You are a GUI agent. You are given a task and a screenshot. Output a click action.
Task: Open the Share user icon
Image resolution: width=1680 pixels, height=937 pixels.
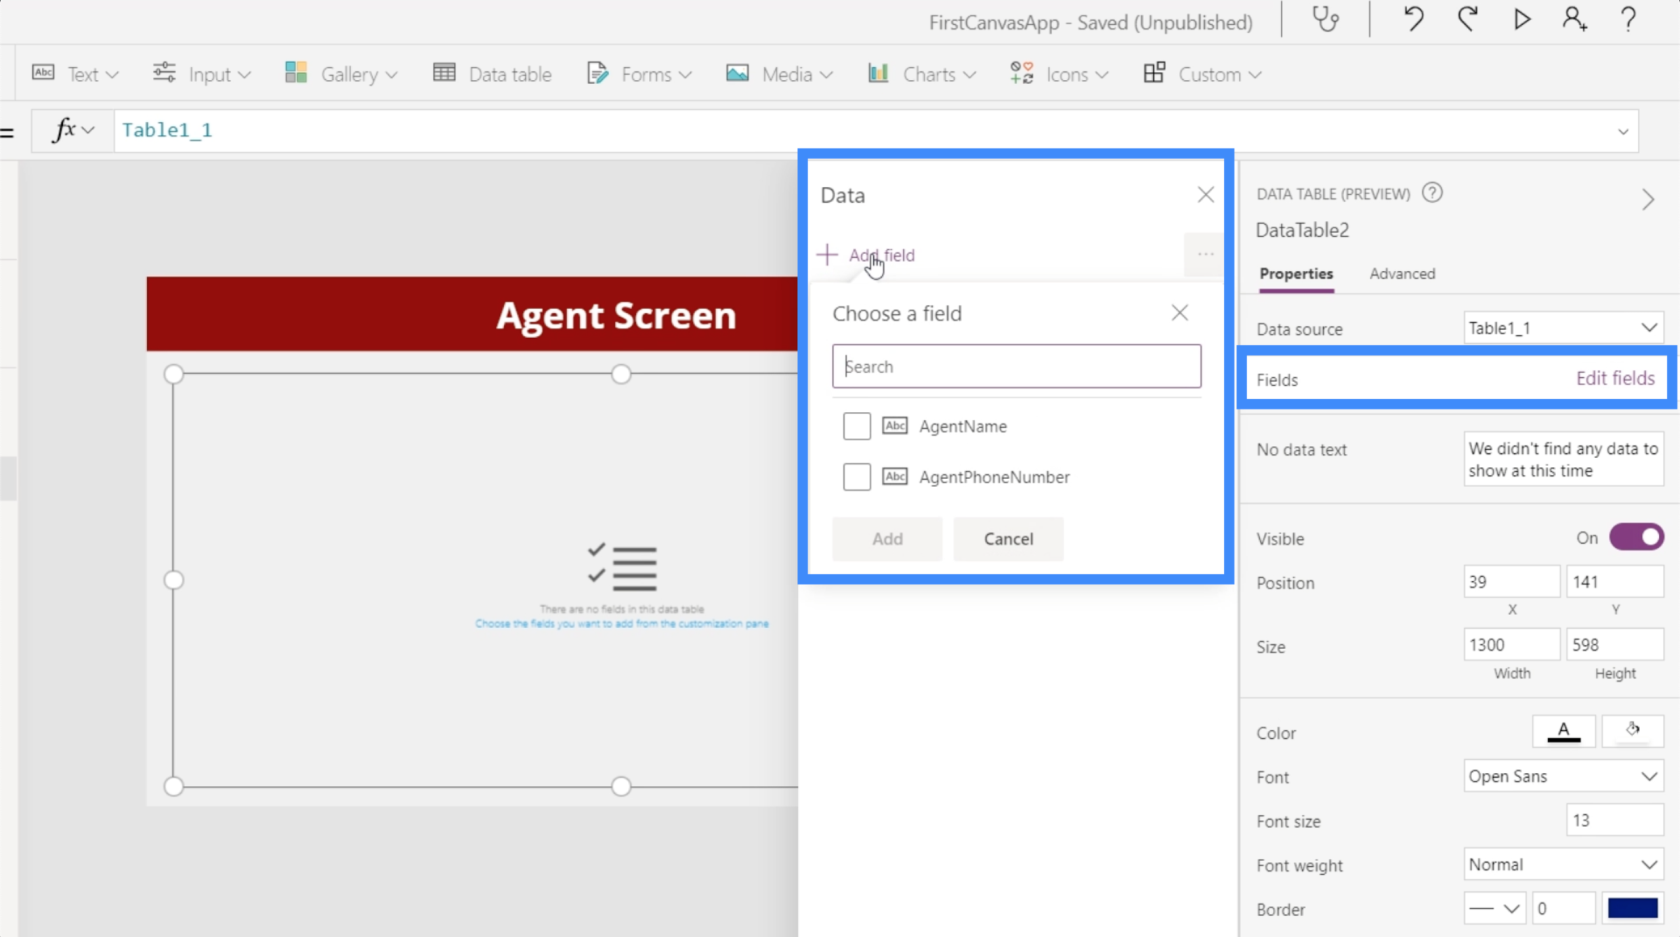click(1575, 20)
